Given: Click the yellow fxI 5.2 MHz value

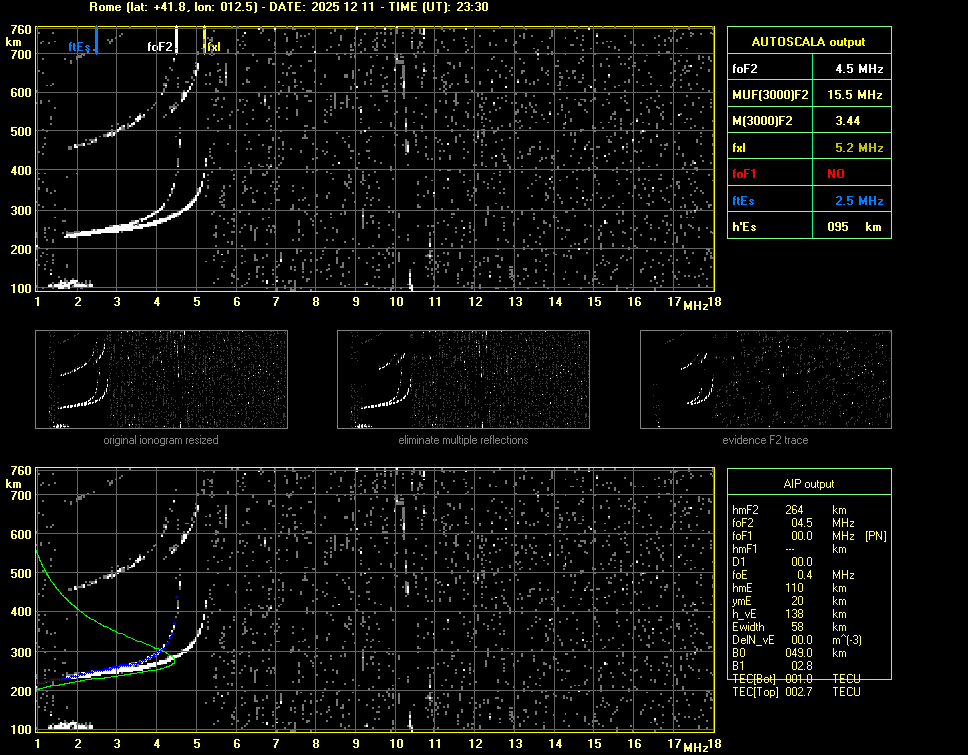Looking at the screenshot, I should pyautogui.click(x=859, y=147).
